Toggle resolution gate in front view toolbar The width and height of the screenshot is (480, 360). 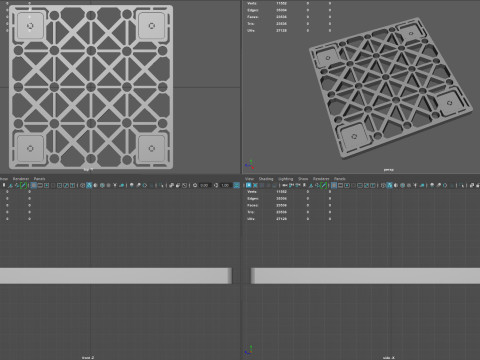(x=46, y=185)
